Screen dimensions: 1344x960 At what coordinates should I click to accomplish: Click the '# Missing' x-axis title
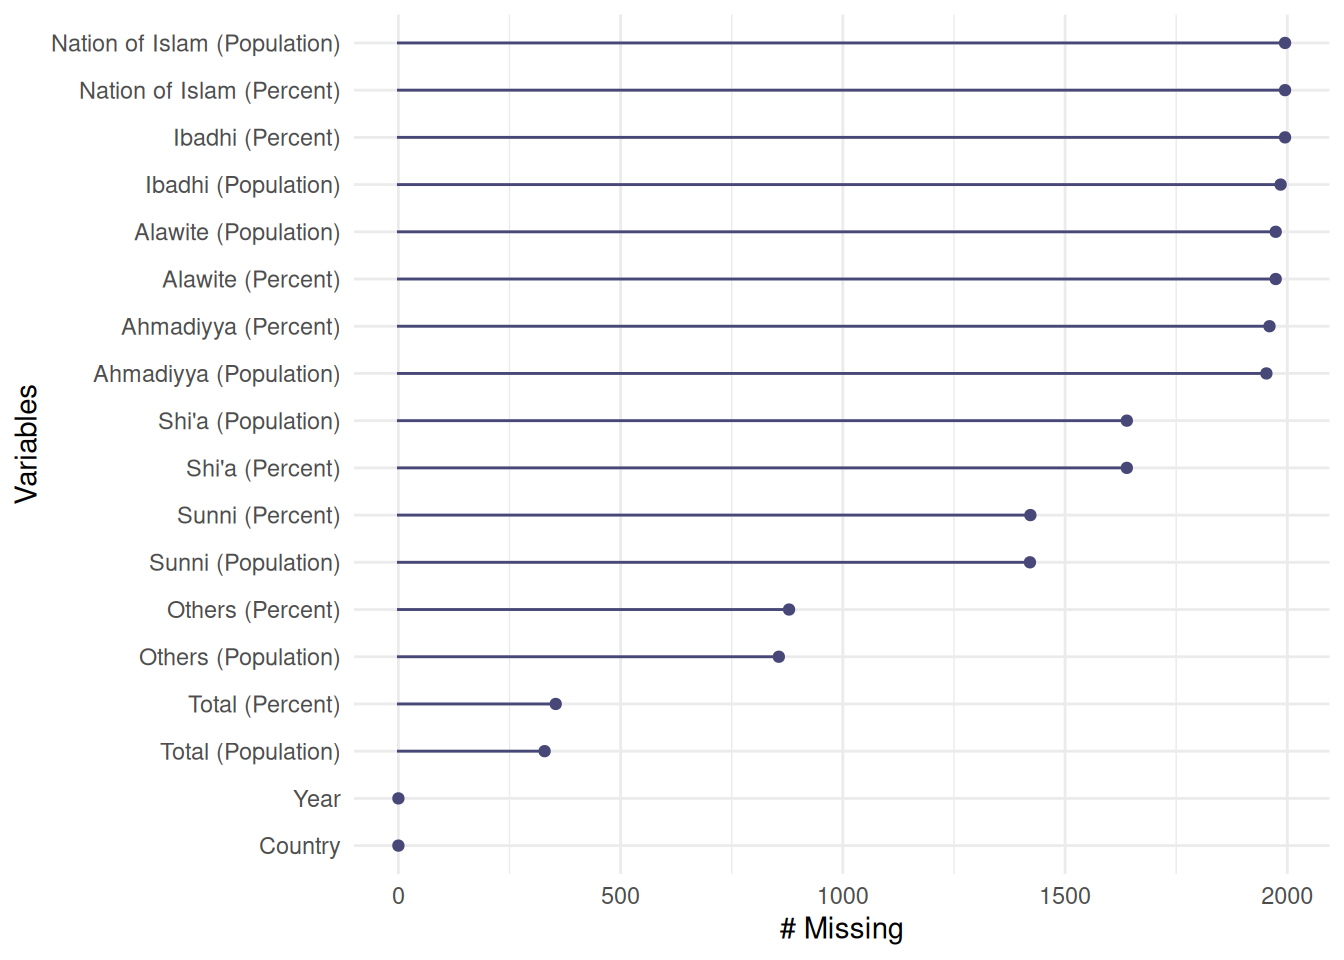coord(841,929)
